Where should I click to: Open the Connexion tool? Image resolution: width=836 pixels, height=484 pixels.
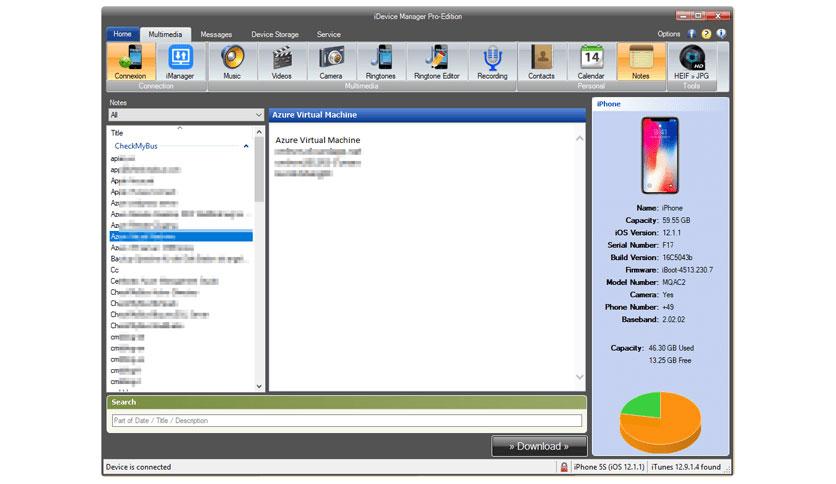point(131,62)
